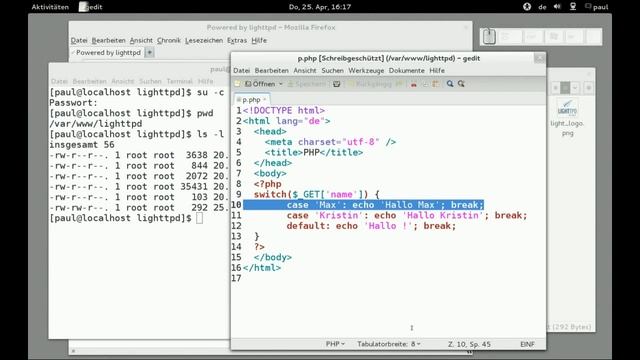Open the clock 'Do, 25. Apr, 16:17'
Viewport: 640px width, 360px height.
coord(320,7)
